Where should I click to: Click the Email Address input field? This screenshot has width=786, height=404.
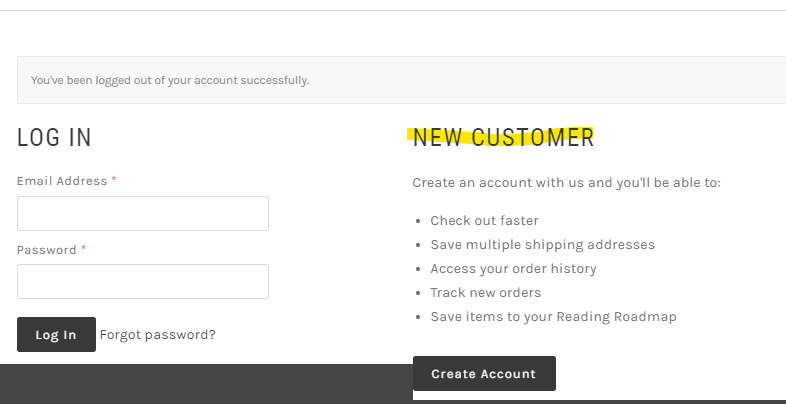[x=143, y=214]
